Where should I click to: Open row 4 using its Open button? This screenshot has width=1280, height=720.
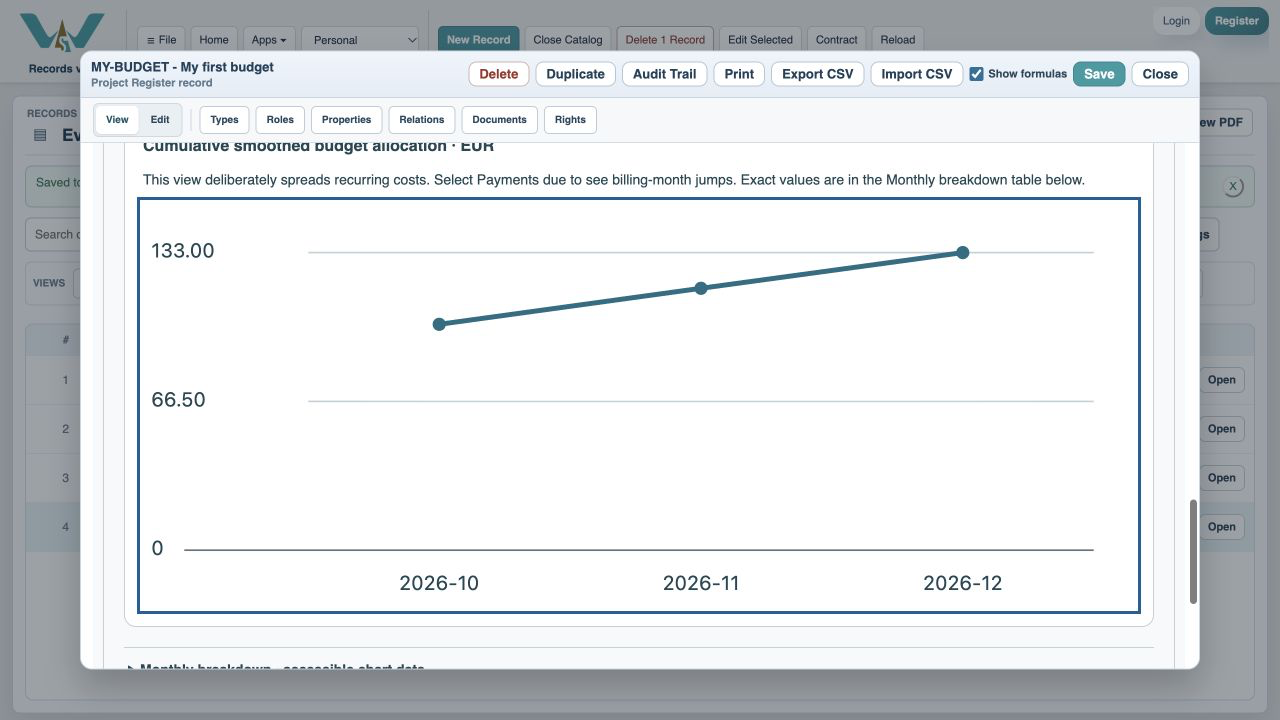tap(1221, 527)
